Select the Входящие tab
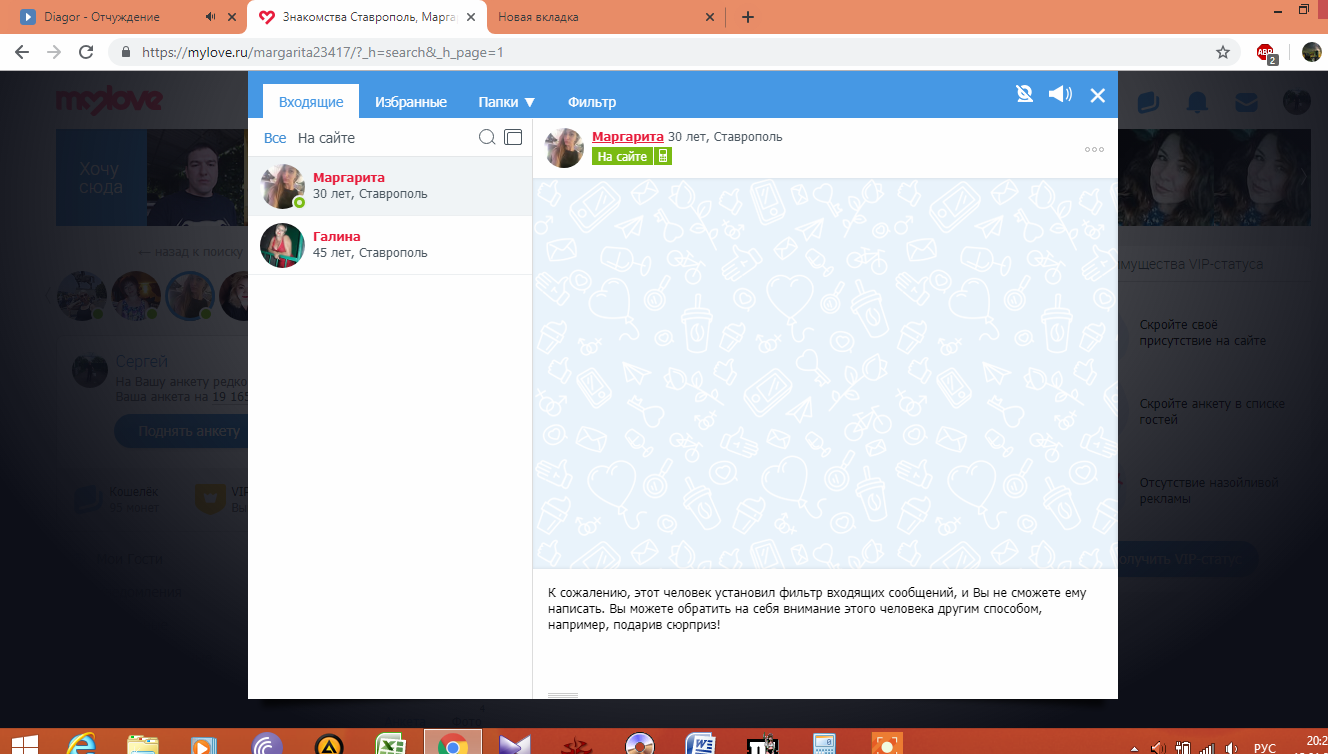The image size is (1328, 754). (x=311, y=102)
